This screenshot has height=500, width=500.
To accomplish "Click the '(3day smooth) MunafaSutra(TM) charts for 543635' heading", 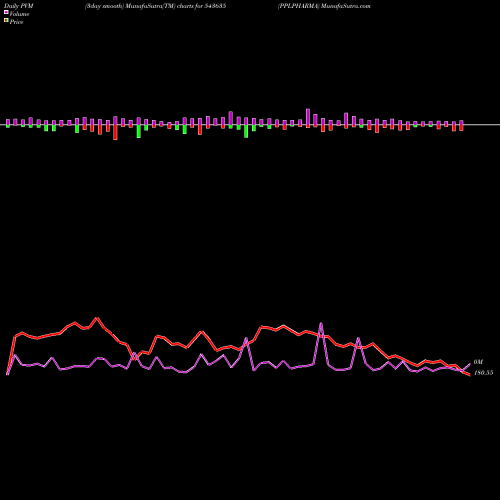I will point(155,6).
